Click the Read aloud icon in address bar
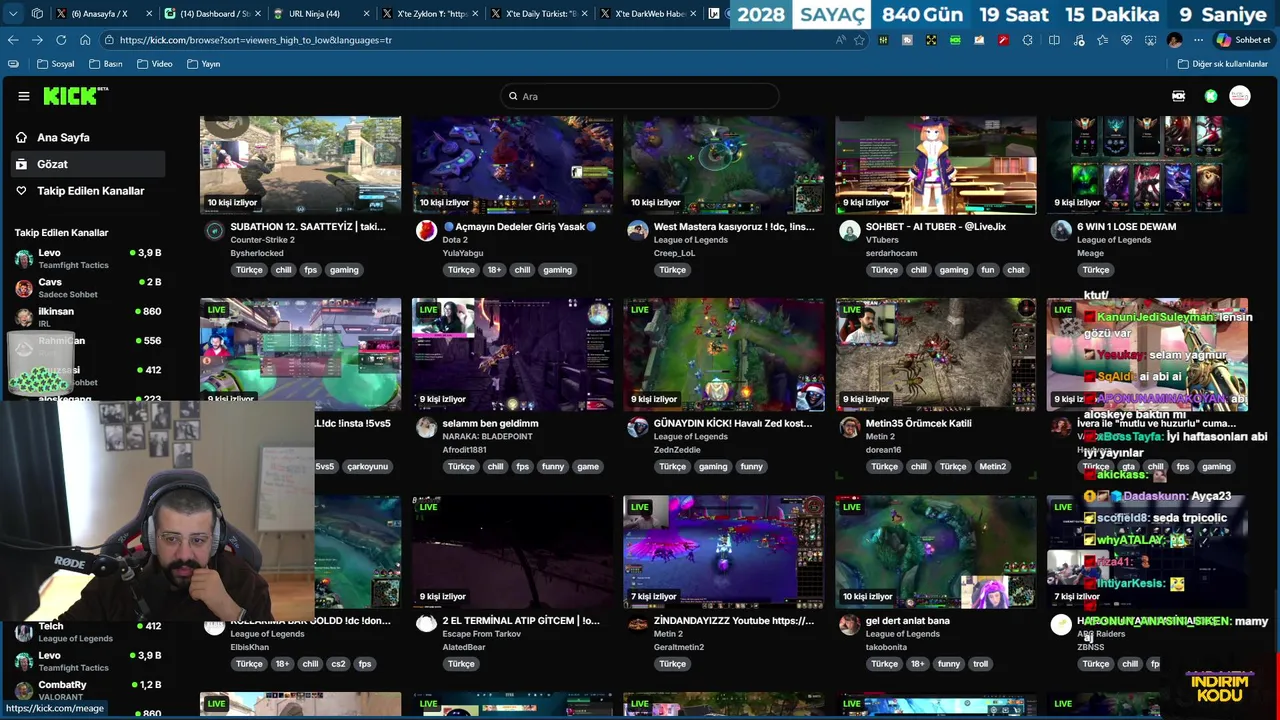Screen dimensions: 1280x720 pyautogui.click(x=841, y=40)
